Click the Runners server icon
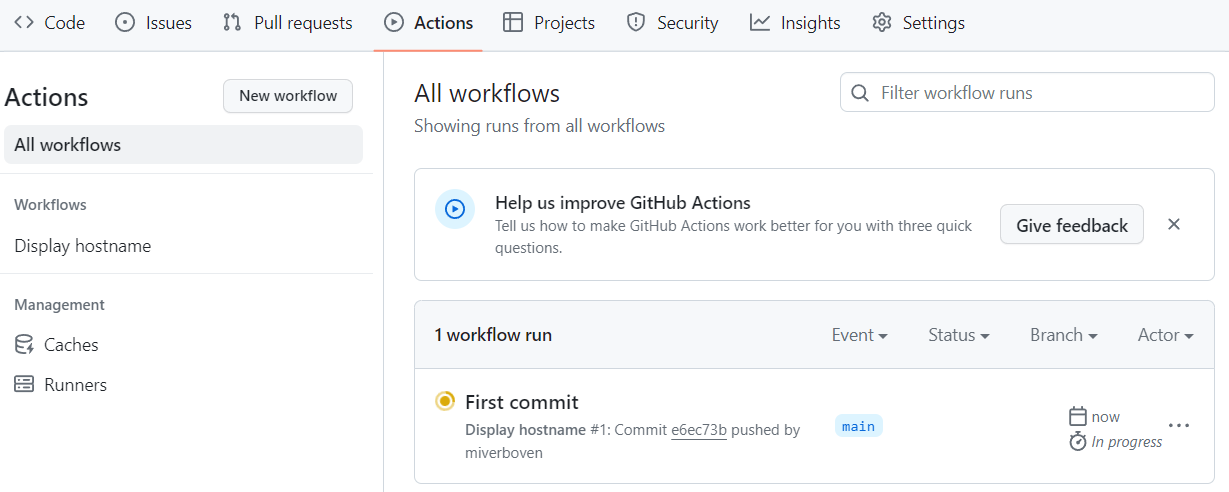This screenshot has height=492, width=1229. click(x=24, y=385)
